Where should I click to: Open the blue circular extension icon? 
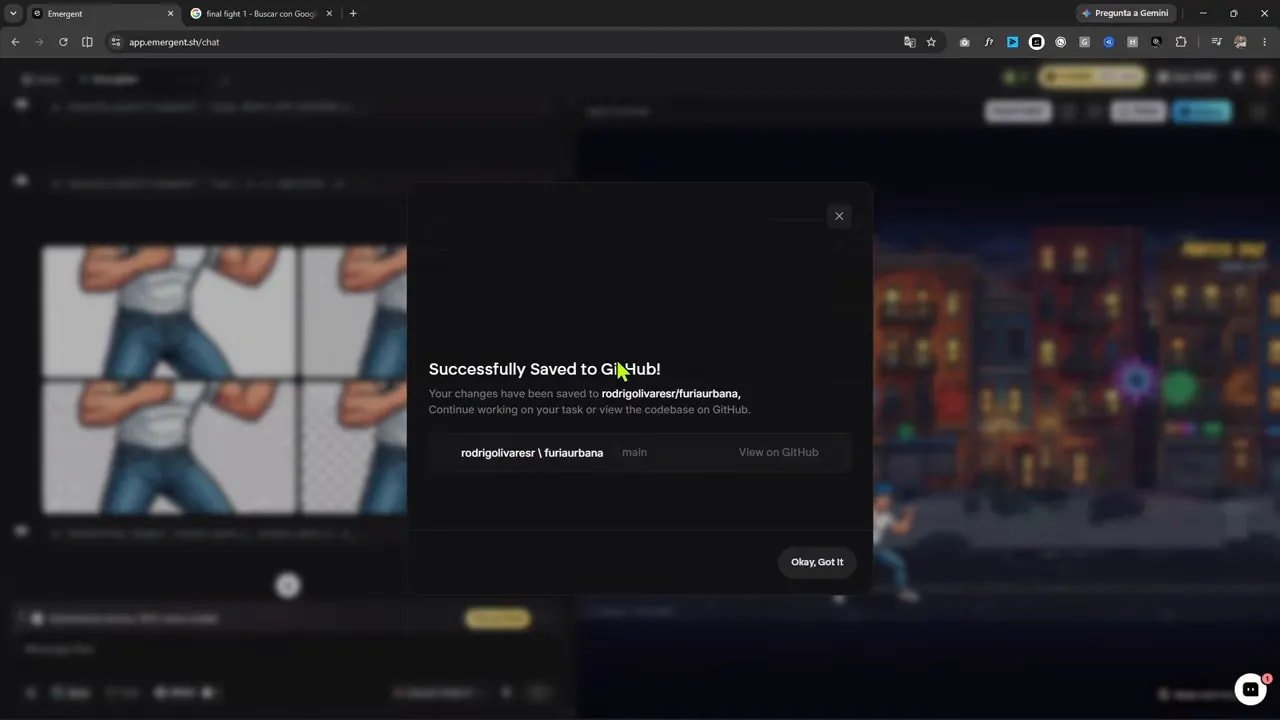[x=1109, y=42]
